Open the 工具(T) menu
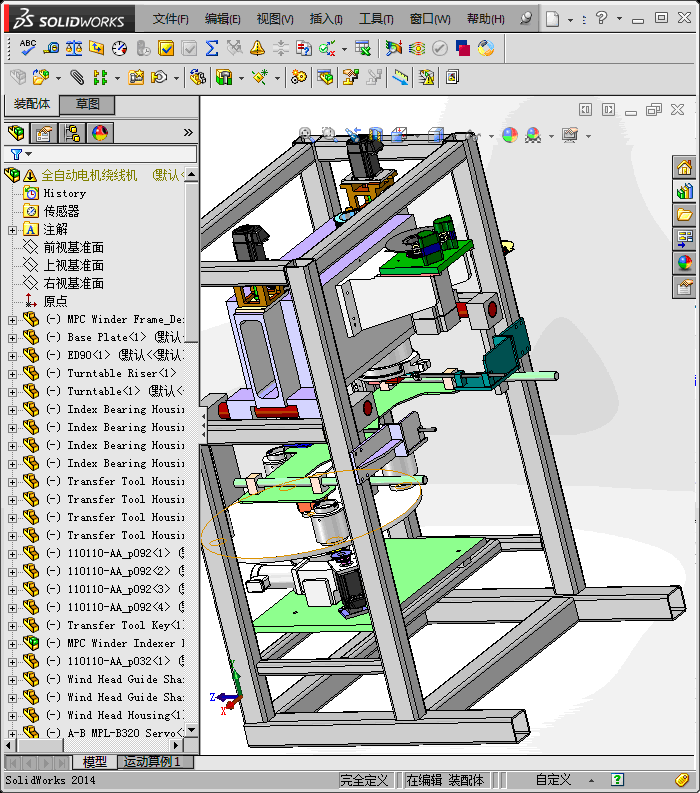This screenshot has width=700, height=793. pos(376,19)
